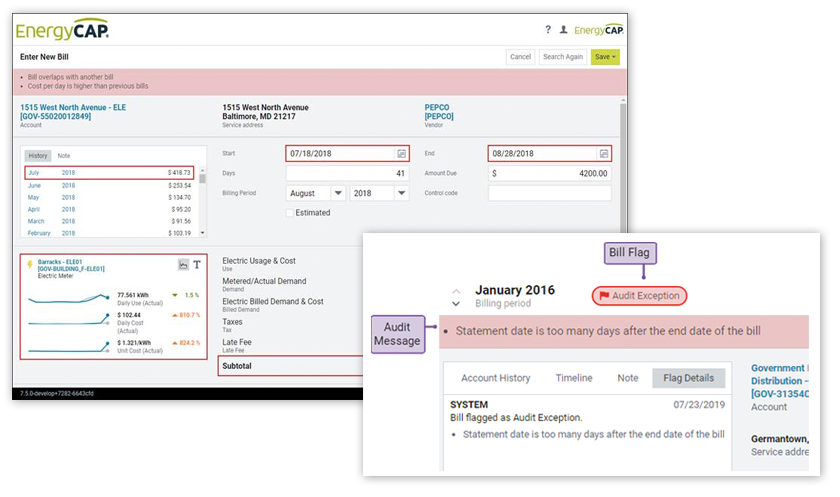Open the End date calendar picker
Image resolution: width=840 pixels, height=497 pixels.
(x=603, y=154)
